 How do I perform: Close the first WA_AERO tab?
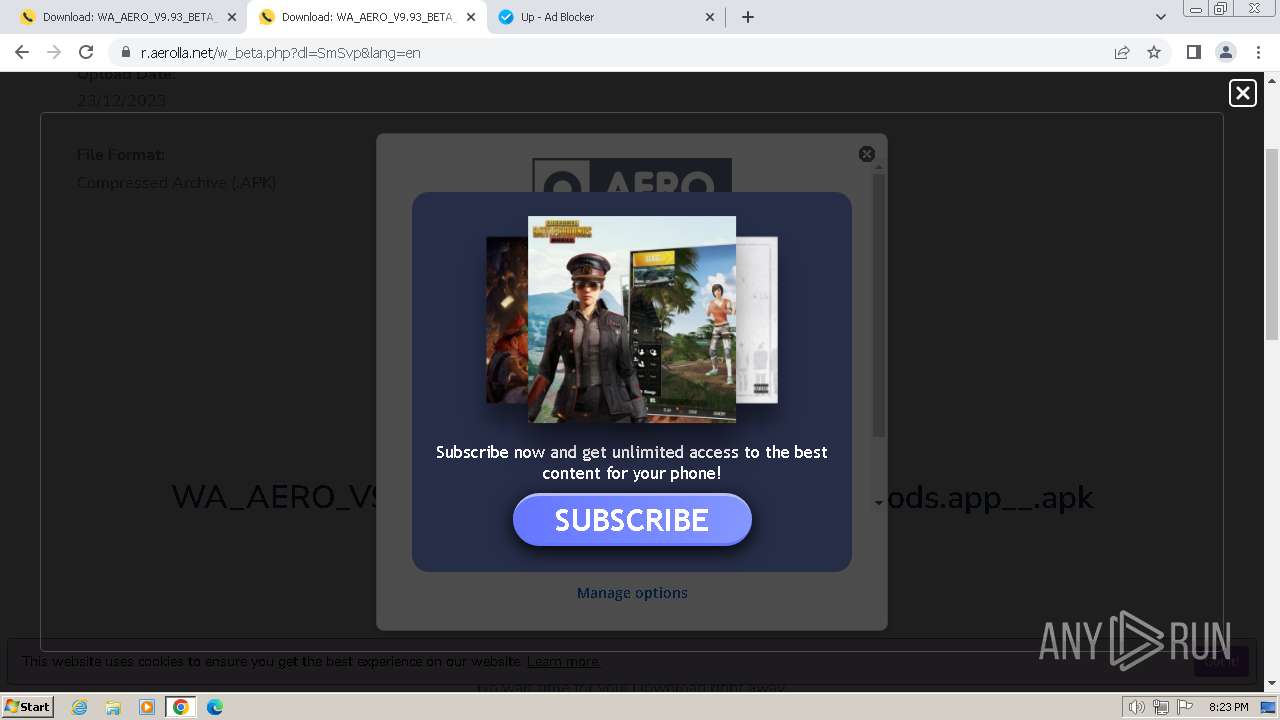coord(232,17)
